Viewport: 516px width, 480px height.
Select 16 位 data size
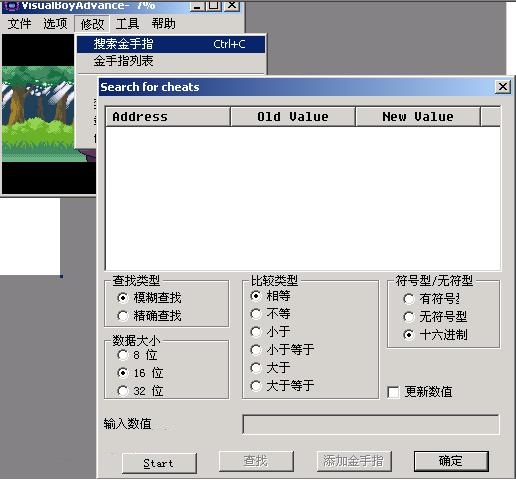(140, 373)
